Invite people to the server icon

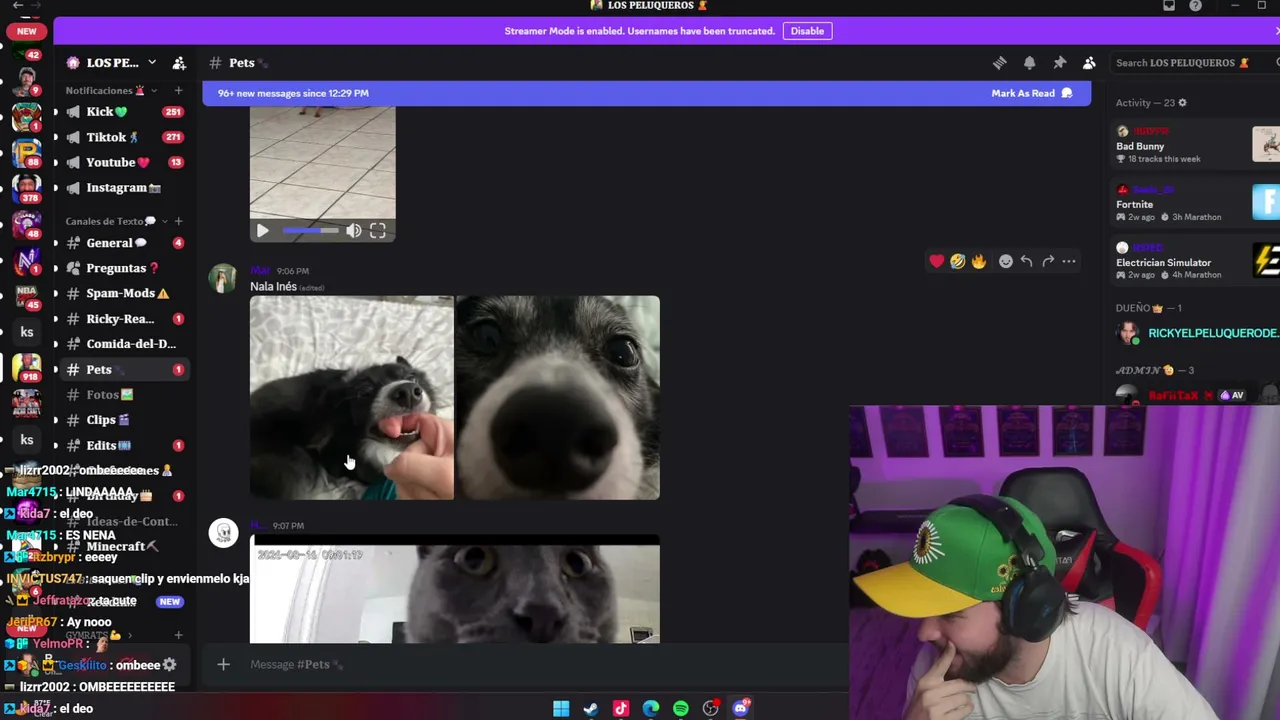coord(179,63)
